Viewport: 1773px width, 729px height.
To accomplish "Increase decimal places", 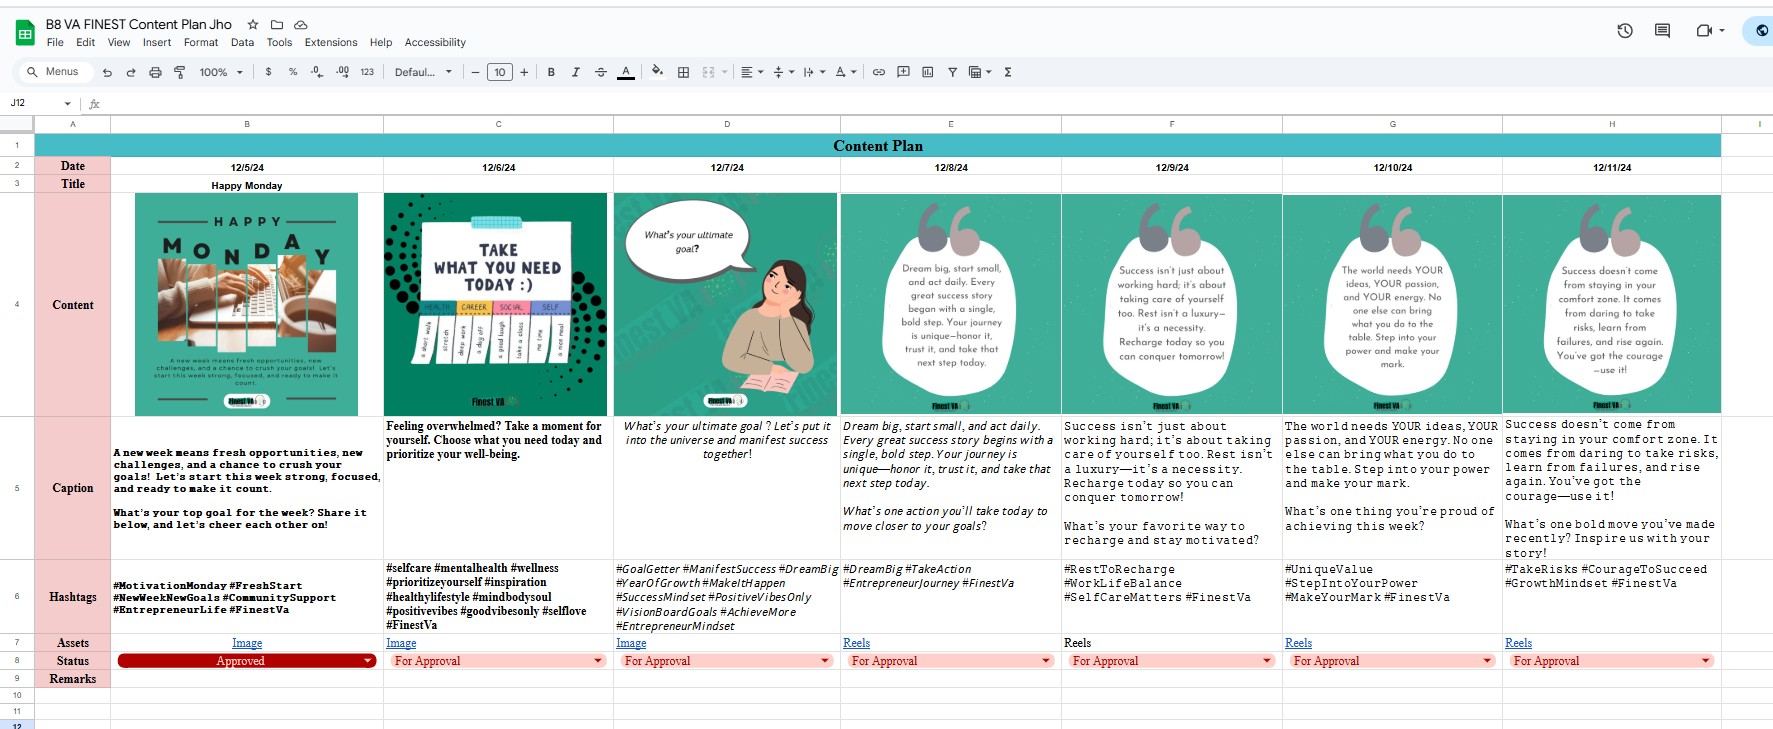I will 342,72.
